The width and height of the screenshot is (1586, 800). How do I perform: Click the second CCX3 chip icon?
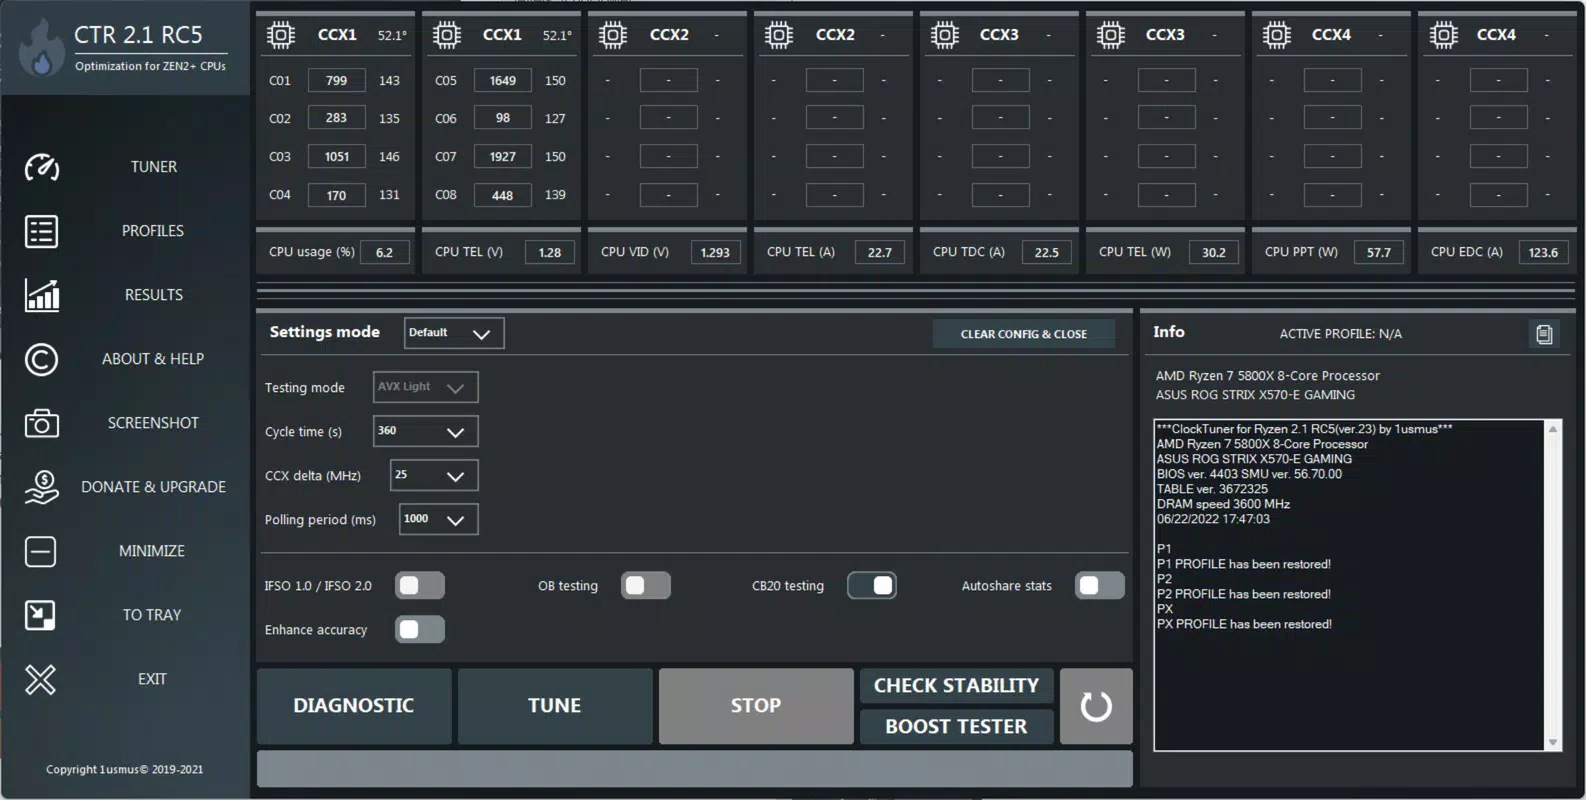[1111, 35]
